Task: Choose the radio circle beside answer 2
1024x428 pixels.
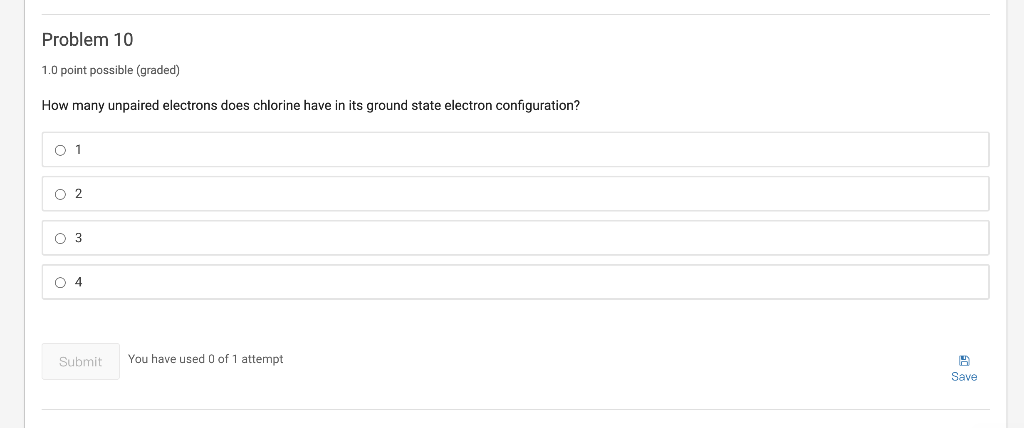Action: pyautogui.click(x=61, y=194)
